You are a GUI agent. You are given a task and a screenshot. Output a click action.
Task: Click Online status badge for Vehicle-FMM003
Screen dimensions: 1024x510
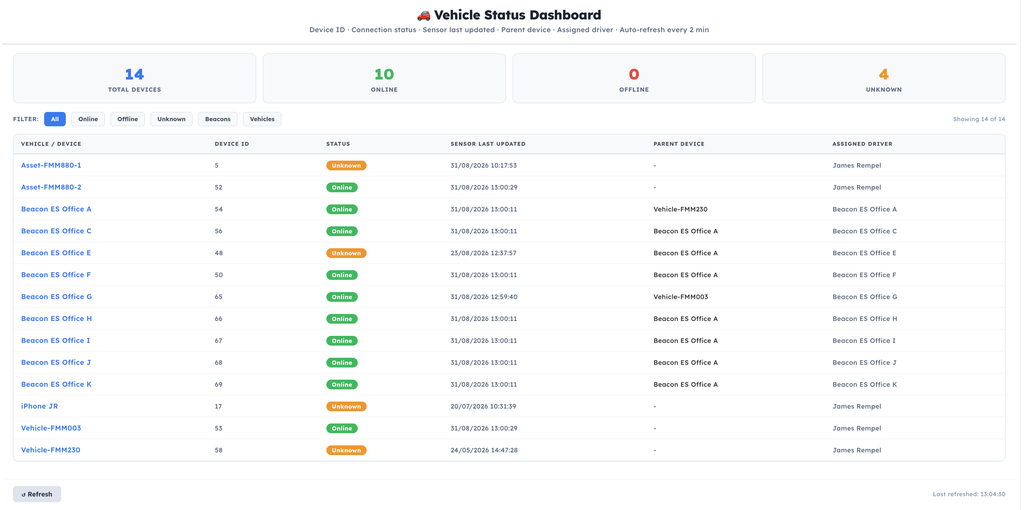[x=342, y=428]
